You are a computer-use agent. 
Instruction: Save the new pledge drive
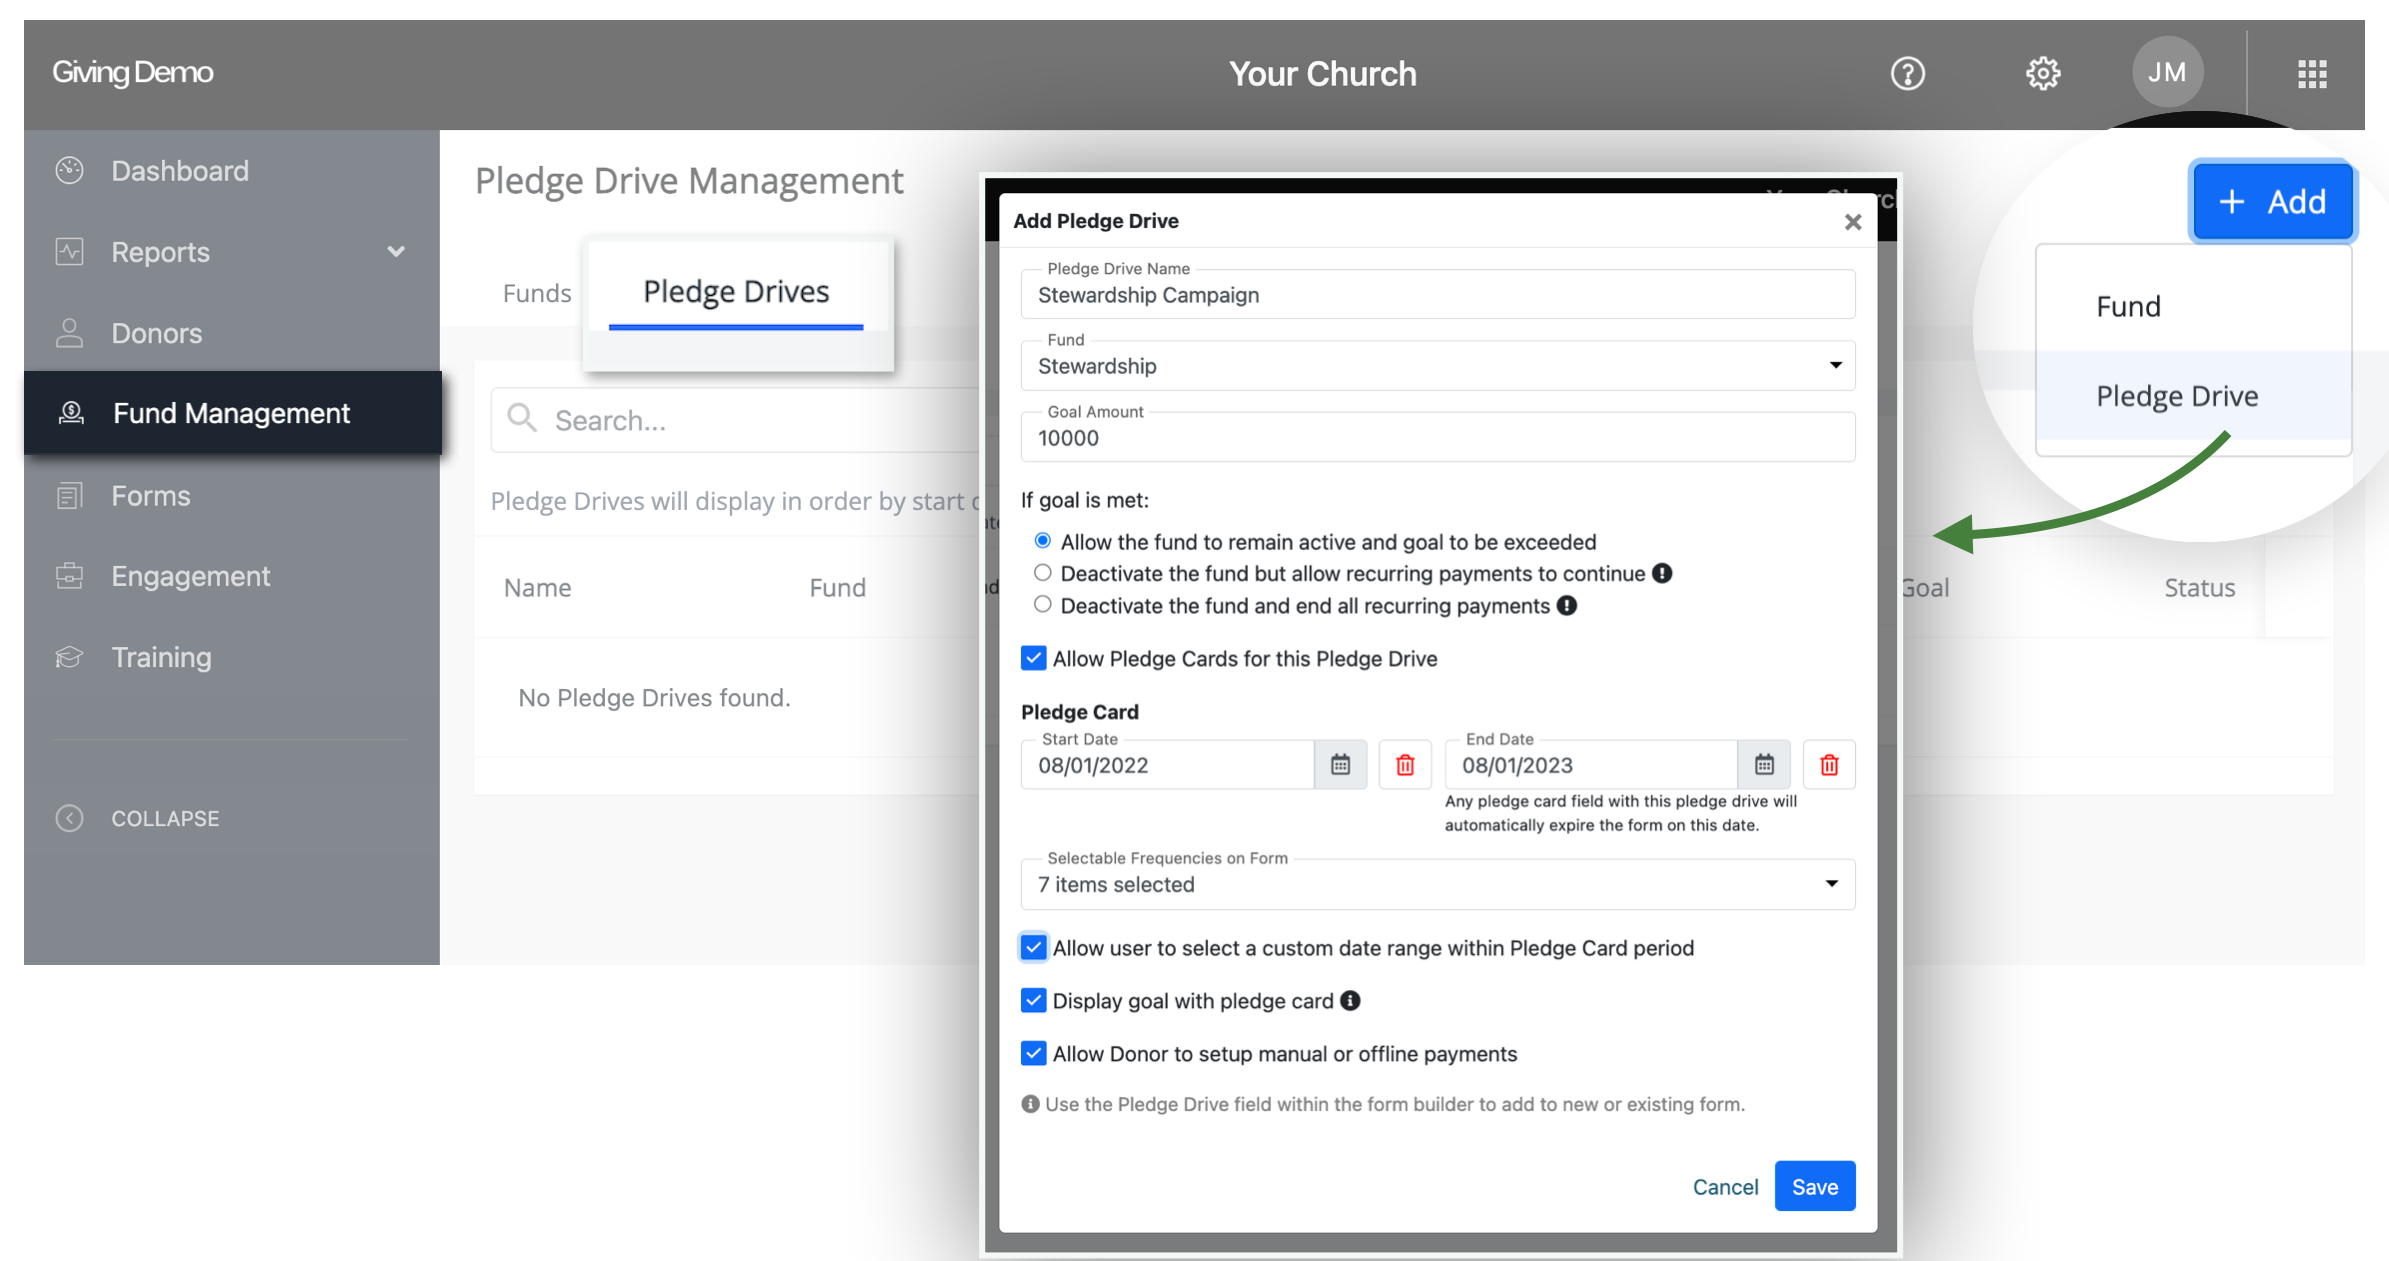coord(1814,1187)
